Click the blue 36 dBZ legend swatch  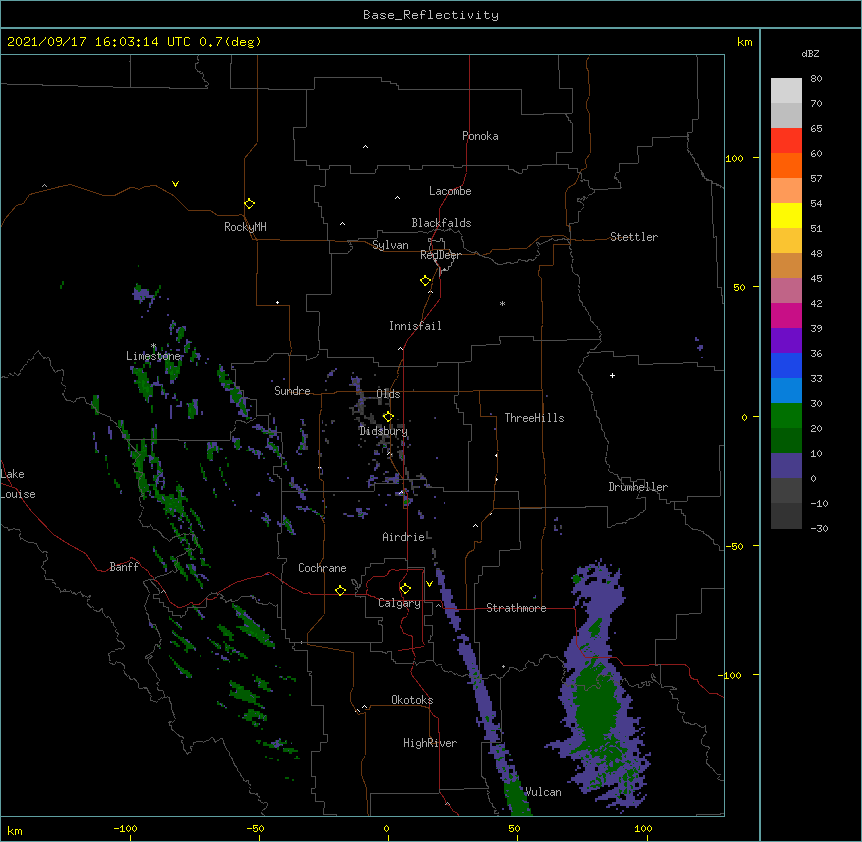(x=786, y=365)
